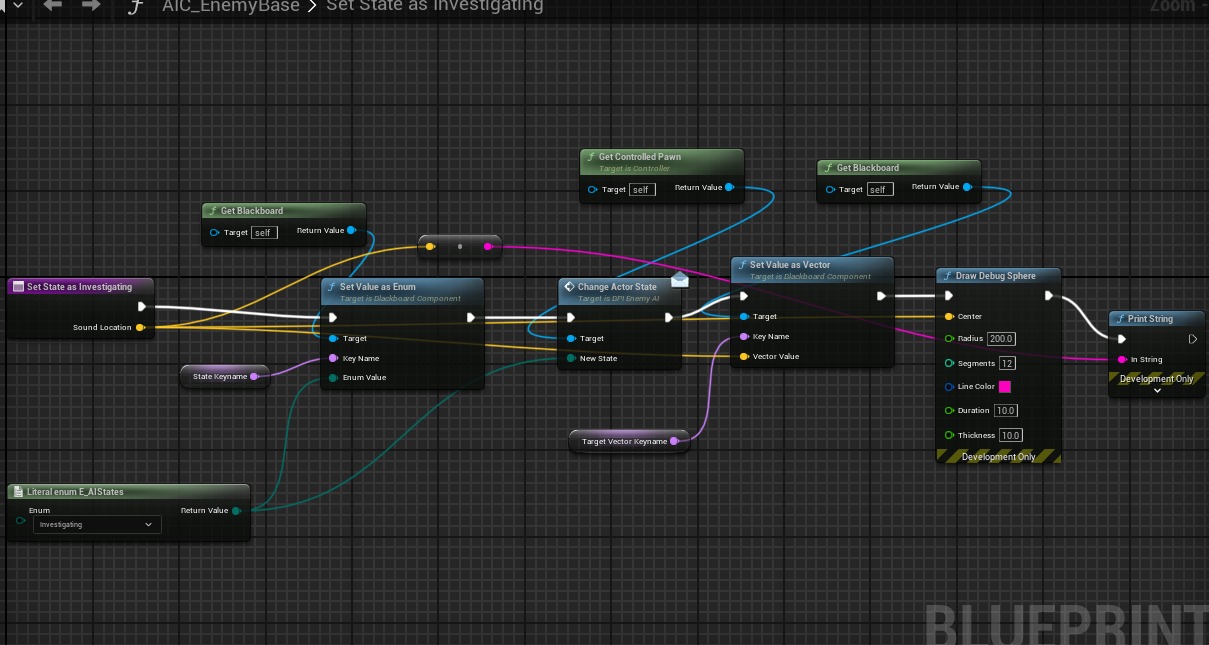
Task: Click Target pin on Set Value as Vector
Action: click(743, 317)
